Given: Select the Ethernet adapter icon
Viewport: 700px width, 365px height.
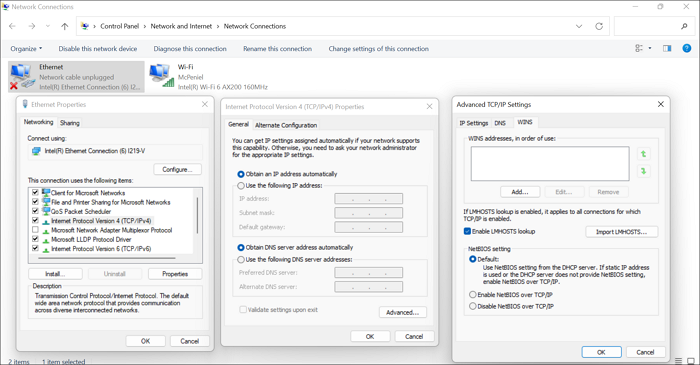Looking at the screenshot, I should [22, 77].
